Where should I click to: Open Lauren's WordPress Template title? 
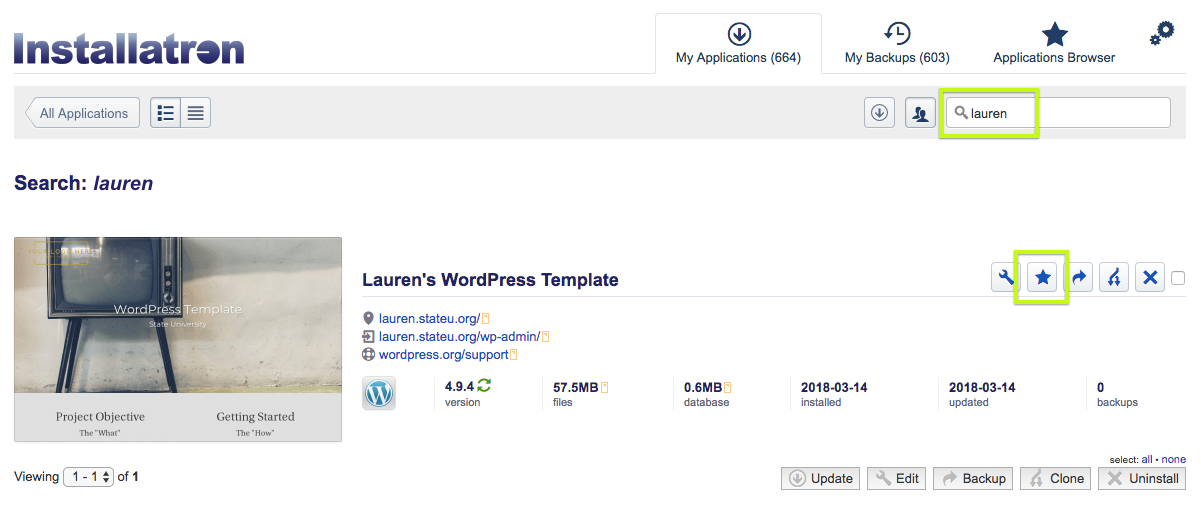[x=490, y=280]
